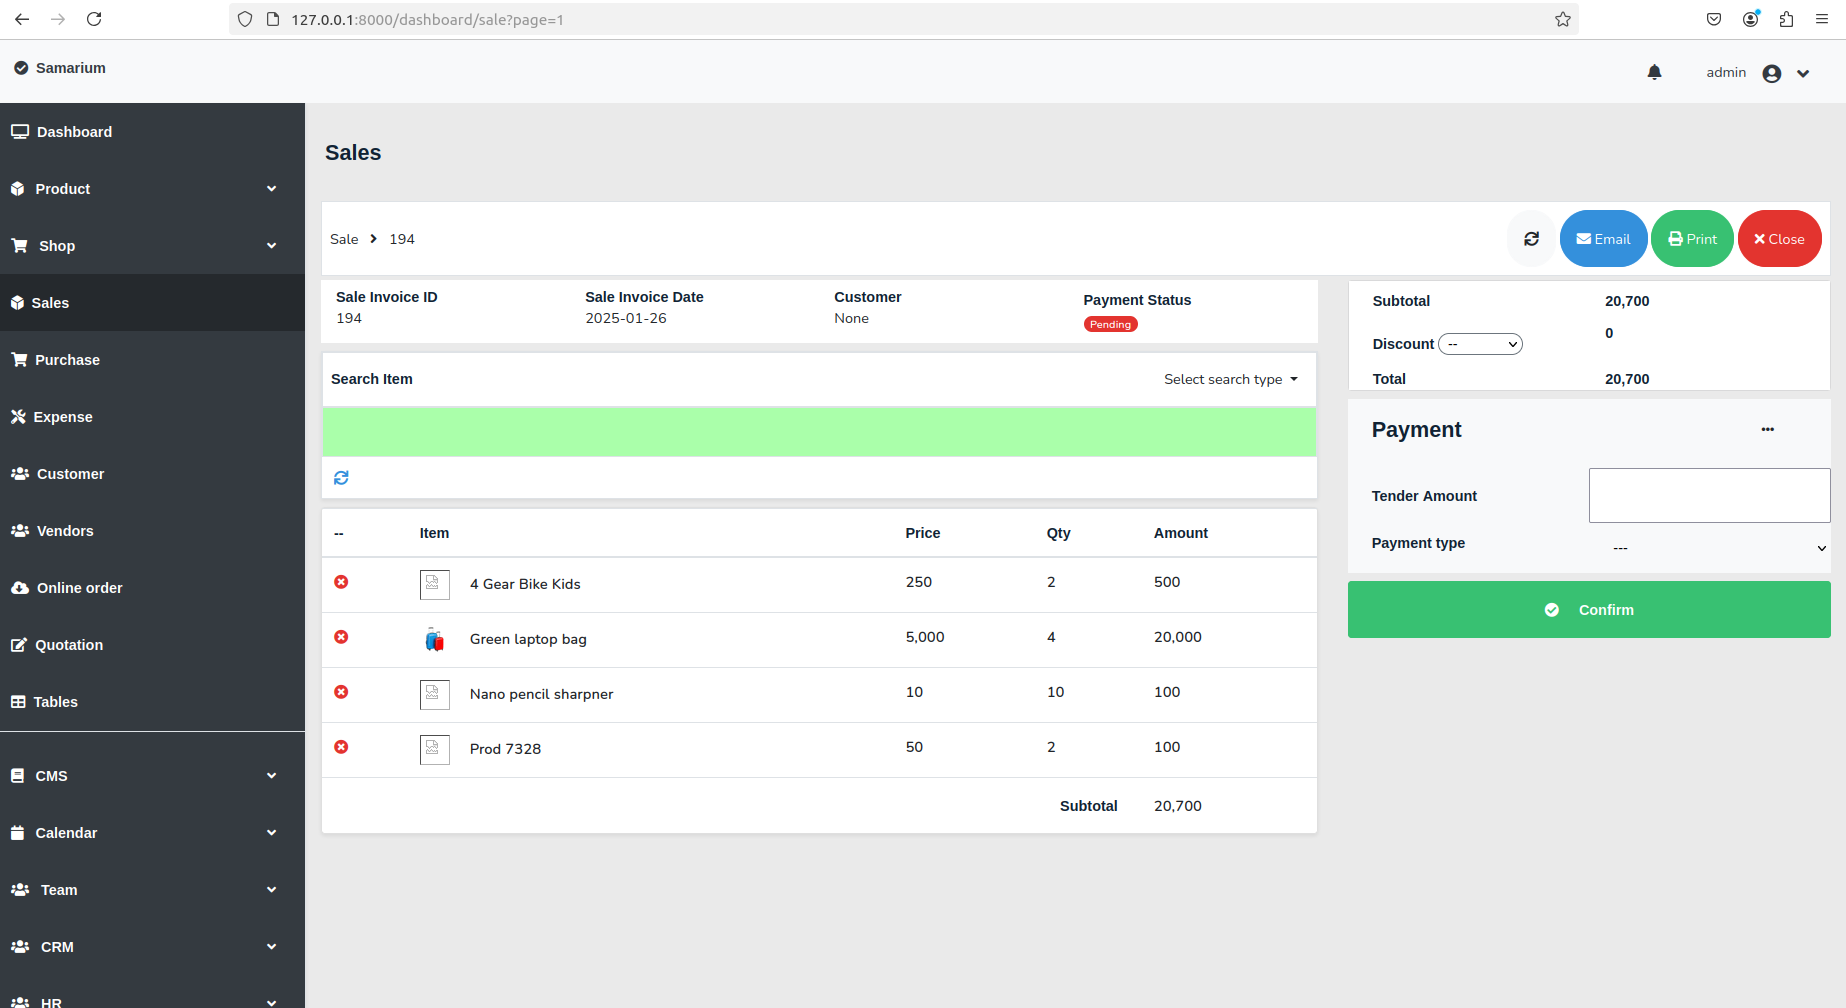Confirm the payment

pyautogui.click(x=1589, y=610)
